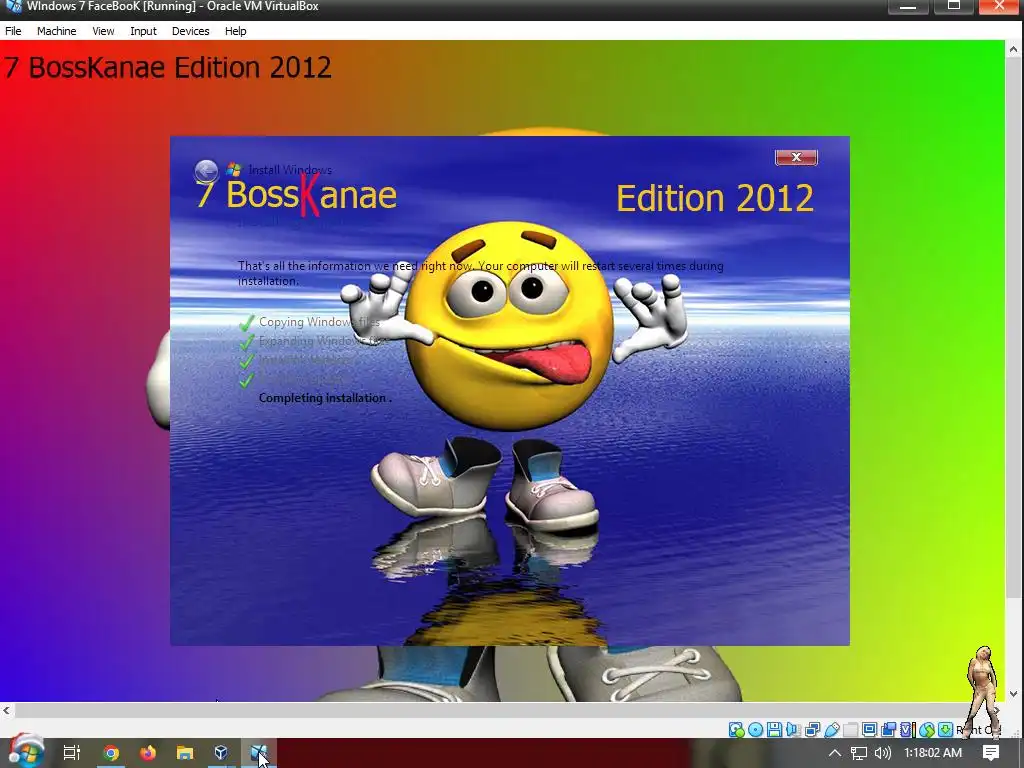Open File Explorer from the taskbar

pyautogui.click(x=185, y=753)
